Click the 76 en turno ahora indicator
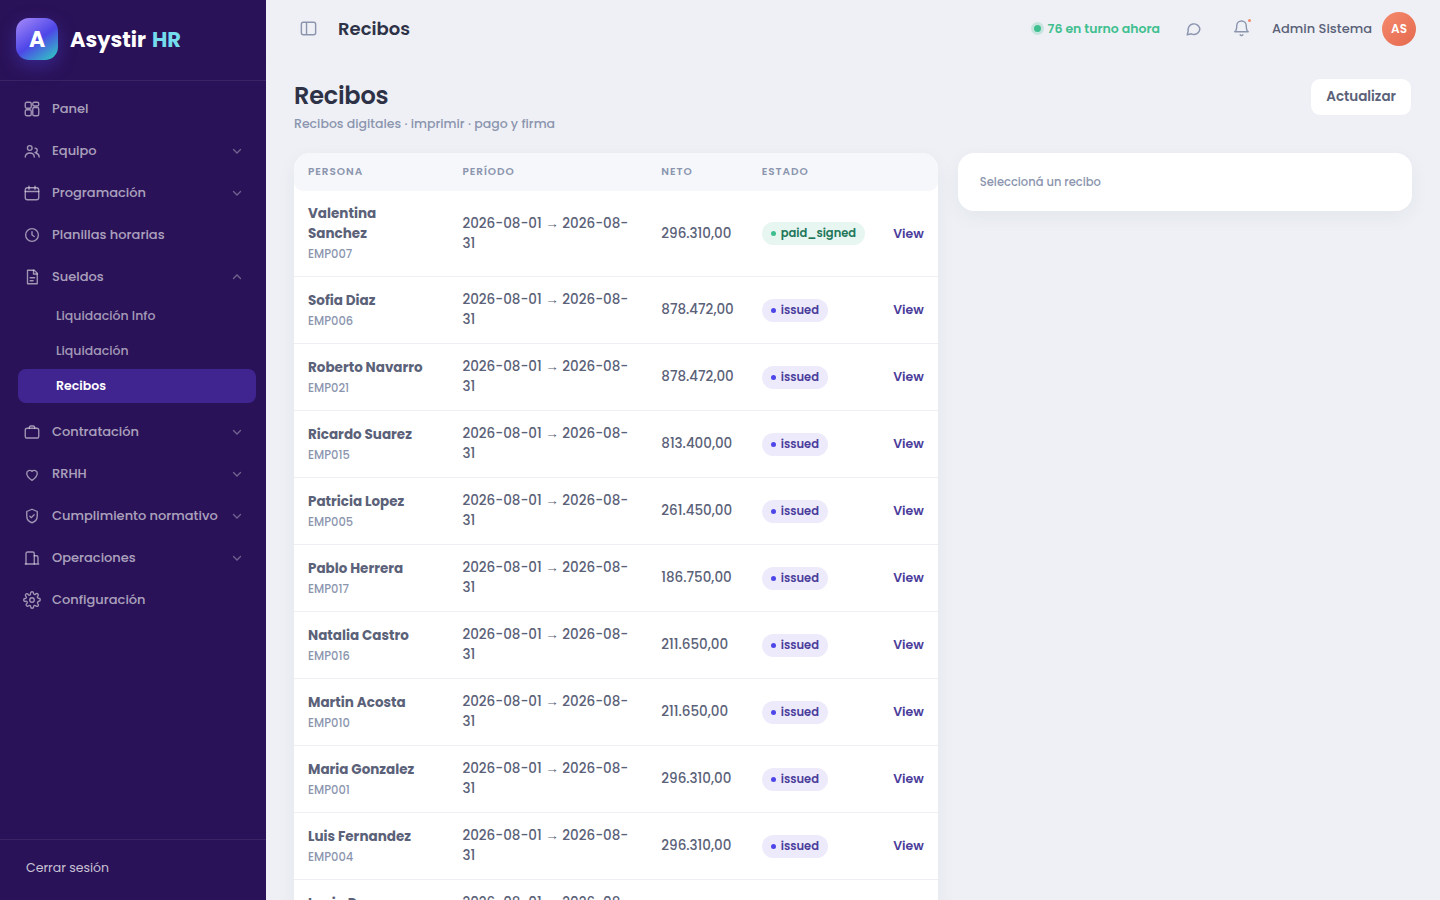The image size is (1440, 900). pos(1096,29)
